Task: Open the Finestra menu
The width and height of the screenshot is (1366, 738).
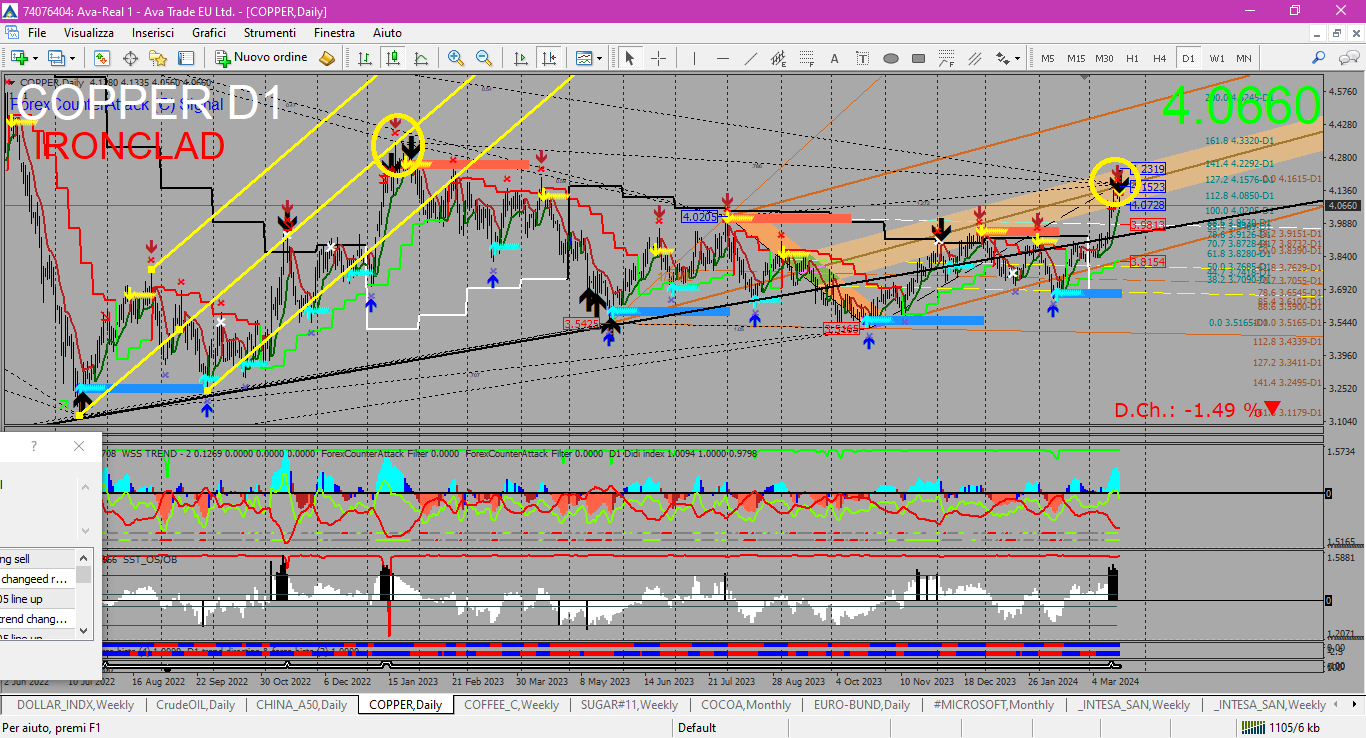Action: (x=334, y=33)
